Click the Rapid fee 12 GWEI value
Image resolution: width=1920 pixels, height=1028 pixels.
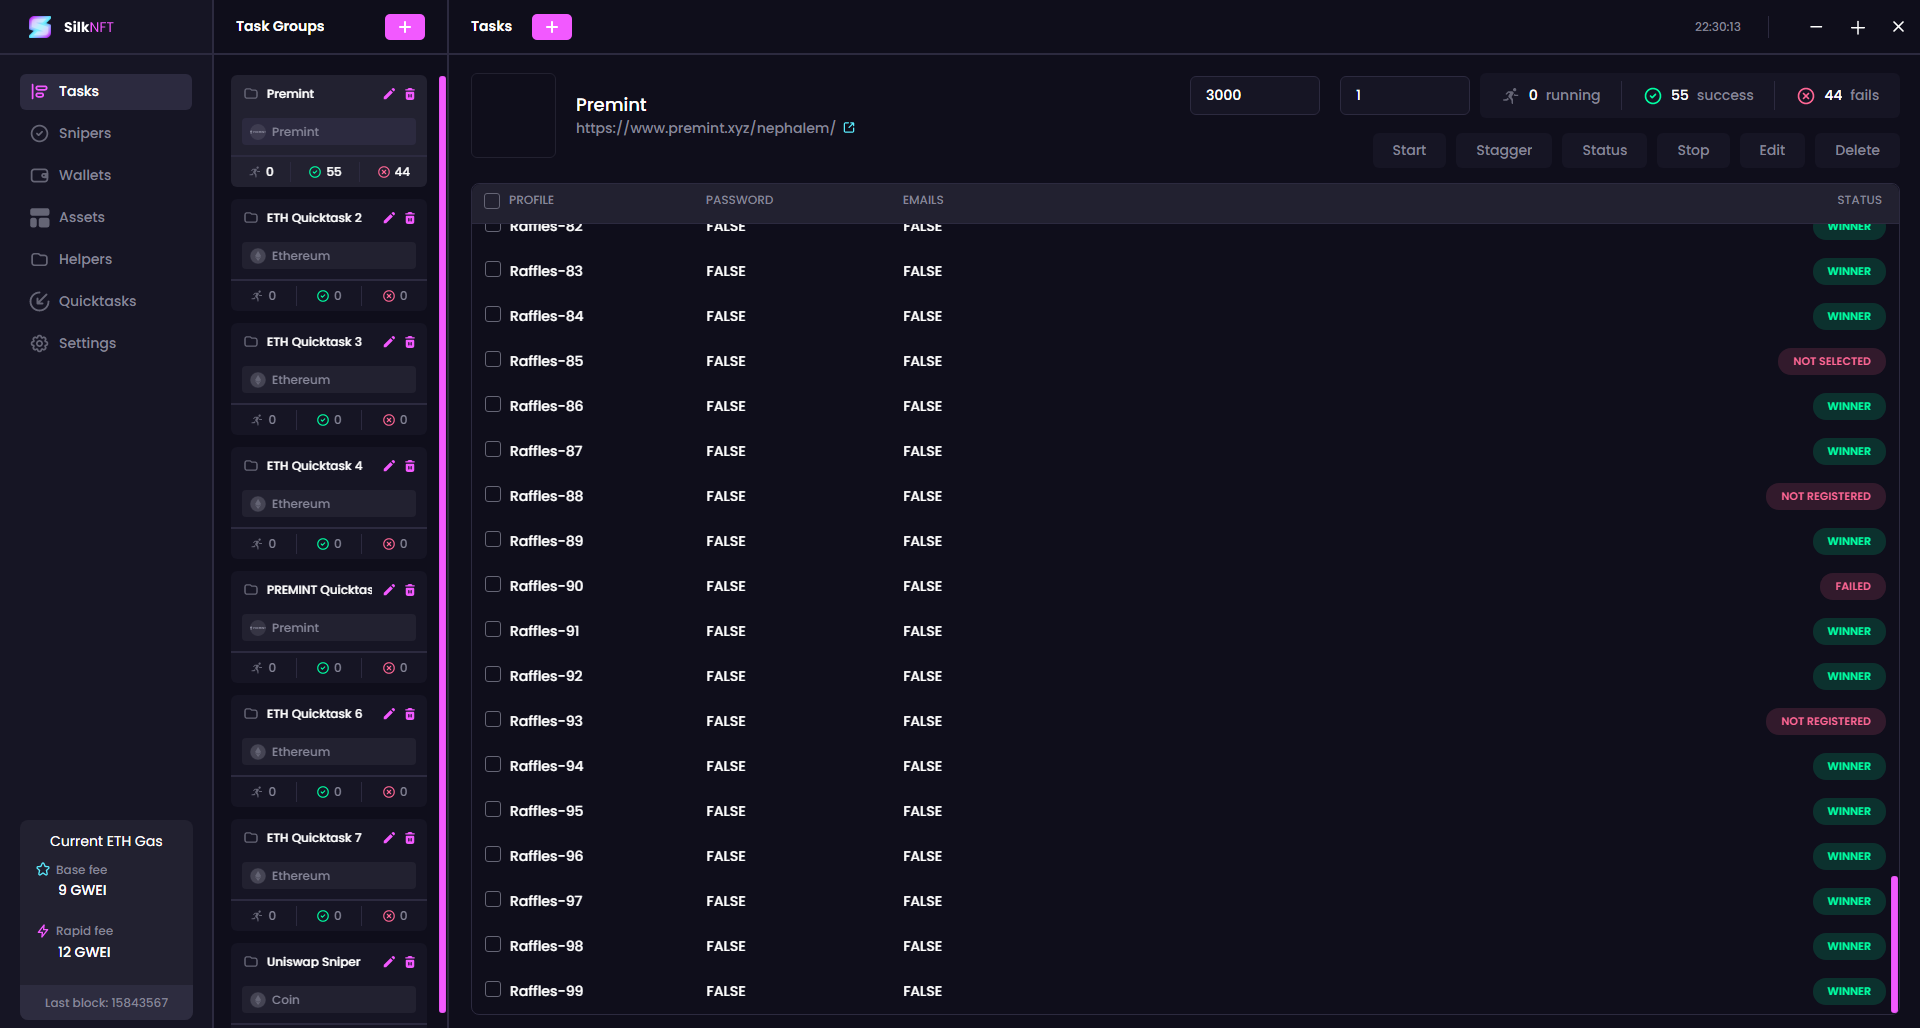click(84, 952)
